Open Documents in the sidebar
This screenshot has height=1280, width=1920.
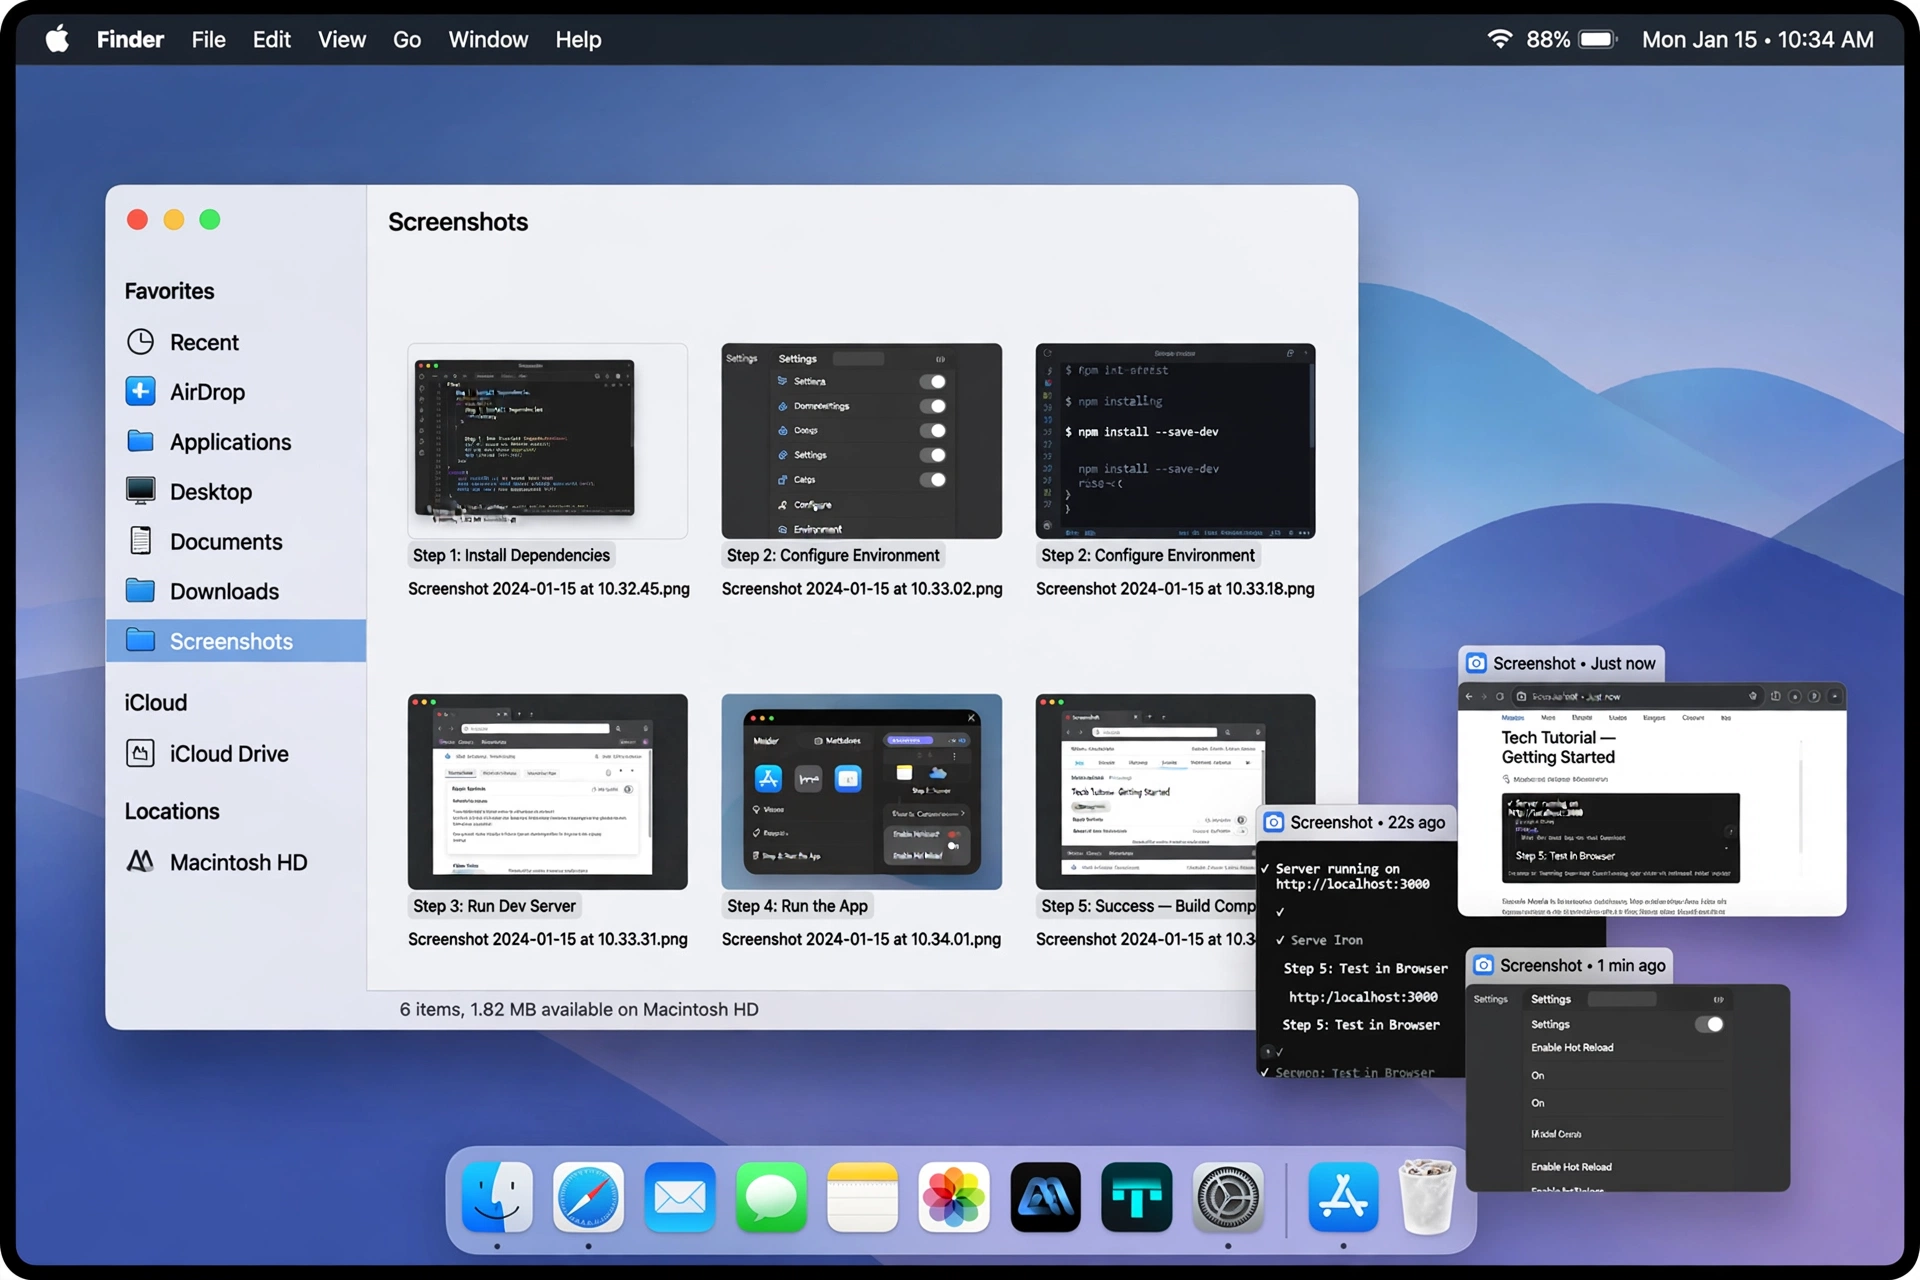[x=236, y=542]
